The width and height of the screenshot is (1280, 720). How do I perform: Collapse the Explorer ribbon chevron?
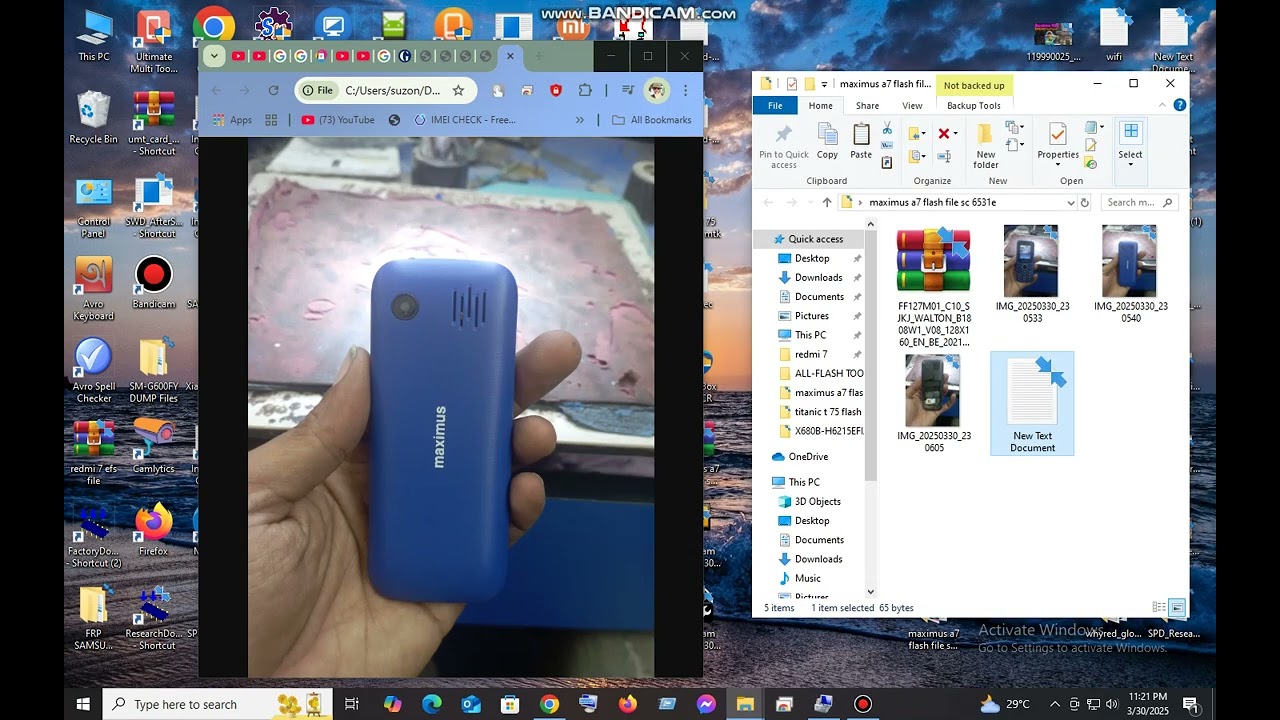[1162, 105]
